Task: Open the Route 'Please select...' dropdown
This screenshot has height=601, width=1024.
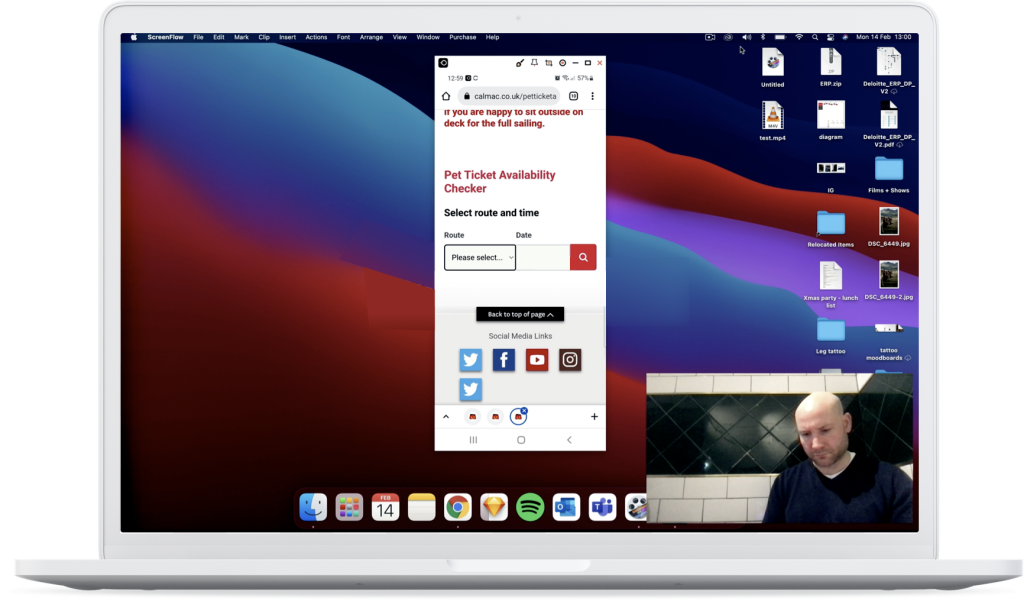Action: tap(480, 258)
